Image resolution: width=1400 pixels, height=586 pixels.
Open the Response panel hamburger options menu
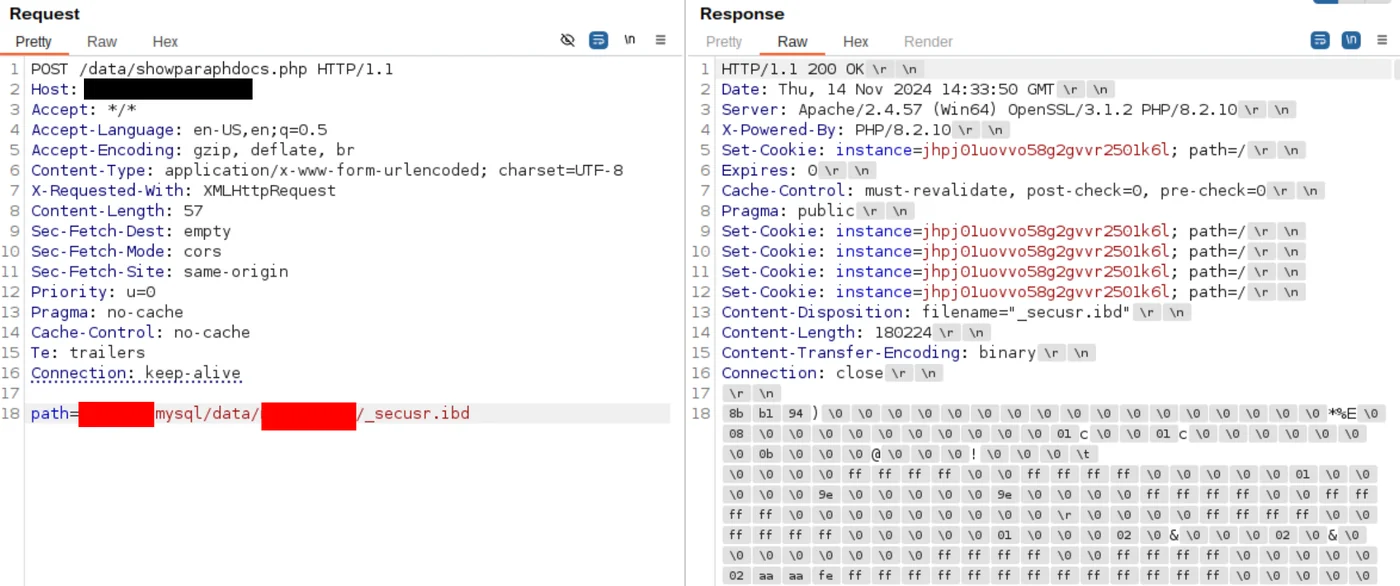coord(1383,40)
